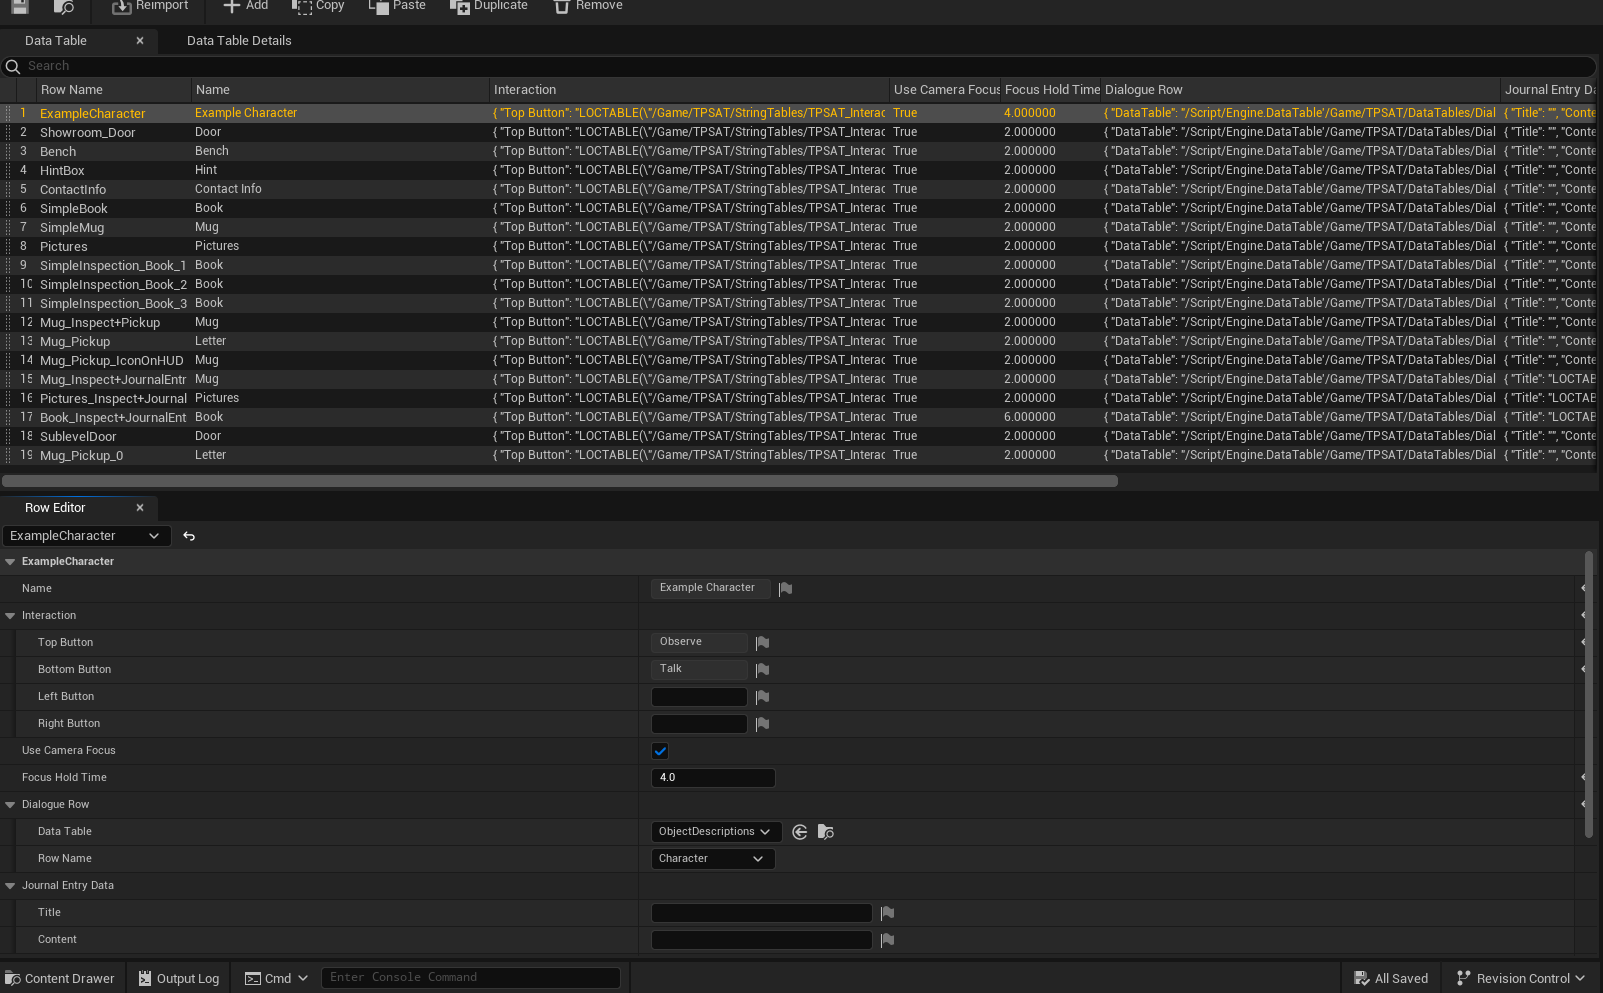
Task: Collapse the ExampleCharacter section
Action: (x=10, y=562)
